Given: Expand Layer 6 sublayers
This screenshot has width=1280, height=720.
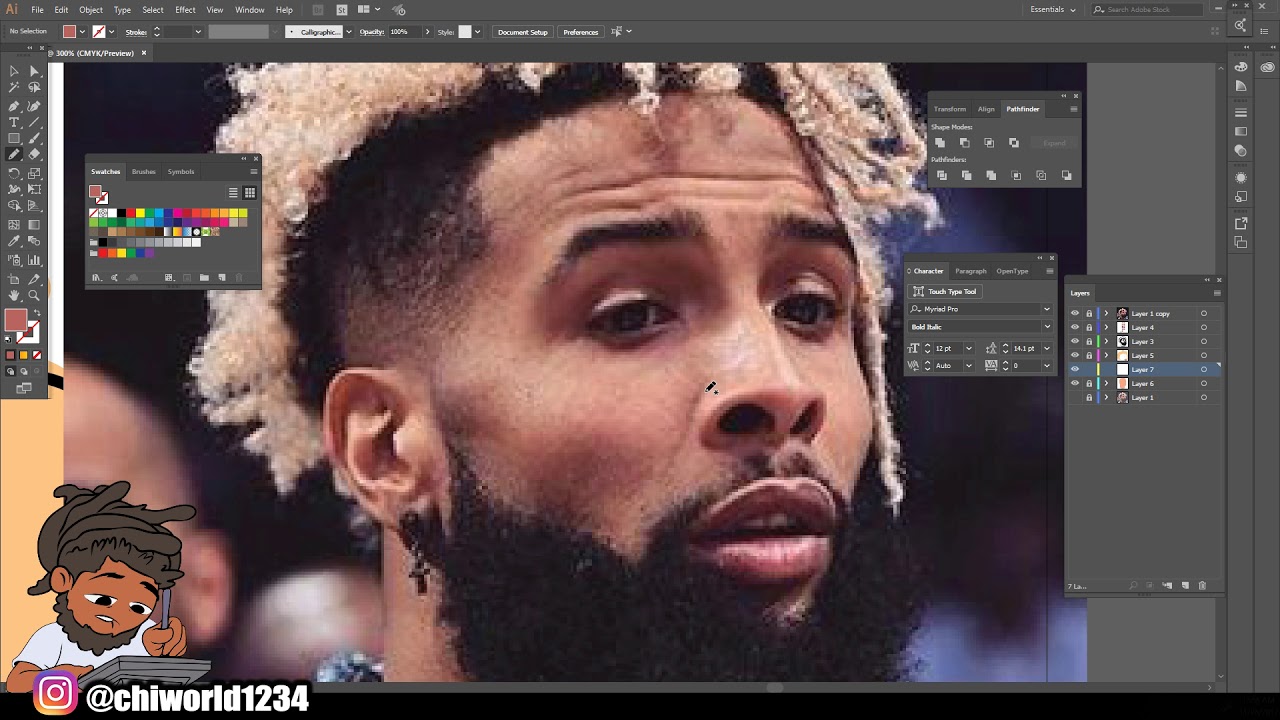Looking at the screenshot, I should (x=1106, y=383).
